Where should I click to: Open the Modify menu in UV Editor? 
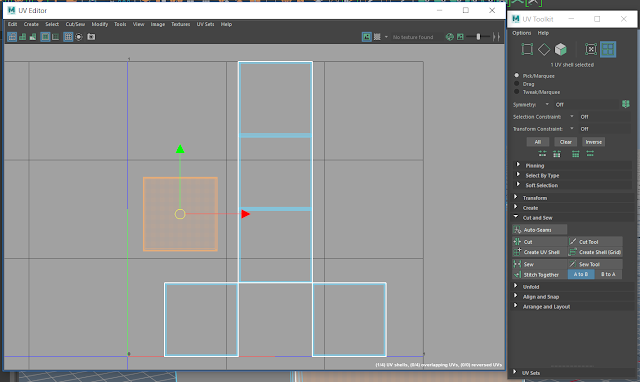[x=100, y=24]
